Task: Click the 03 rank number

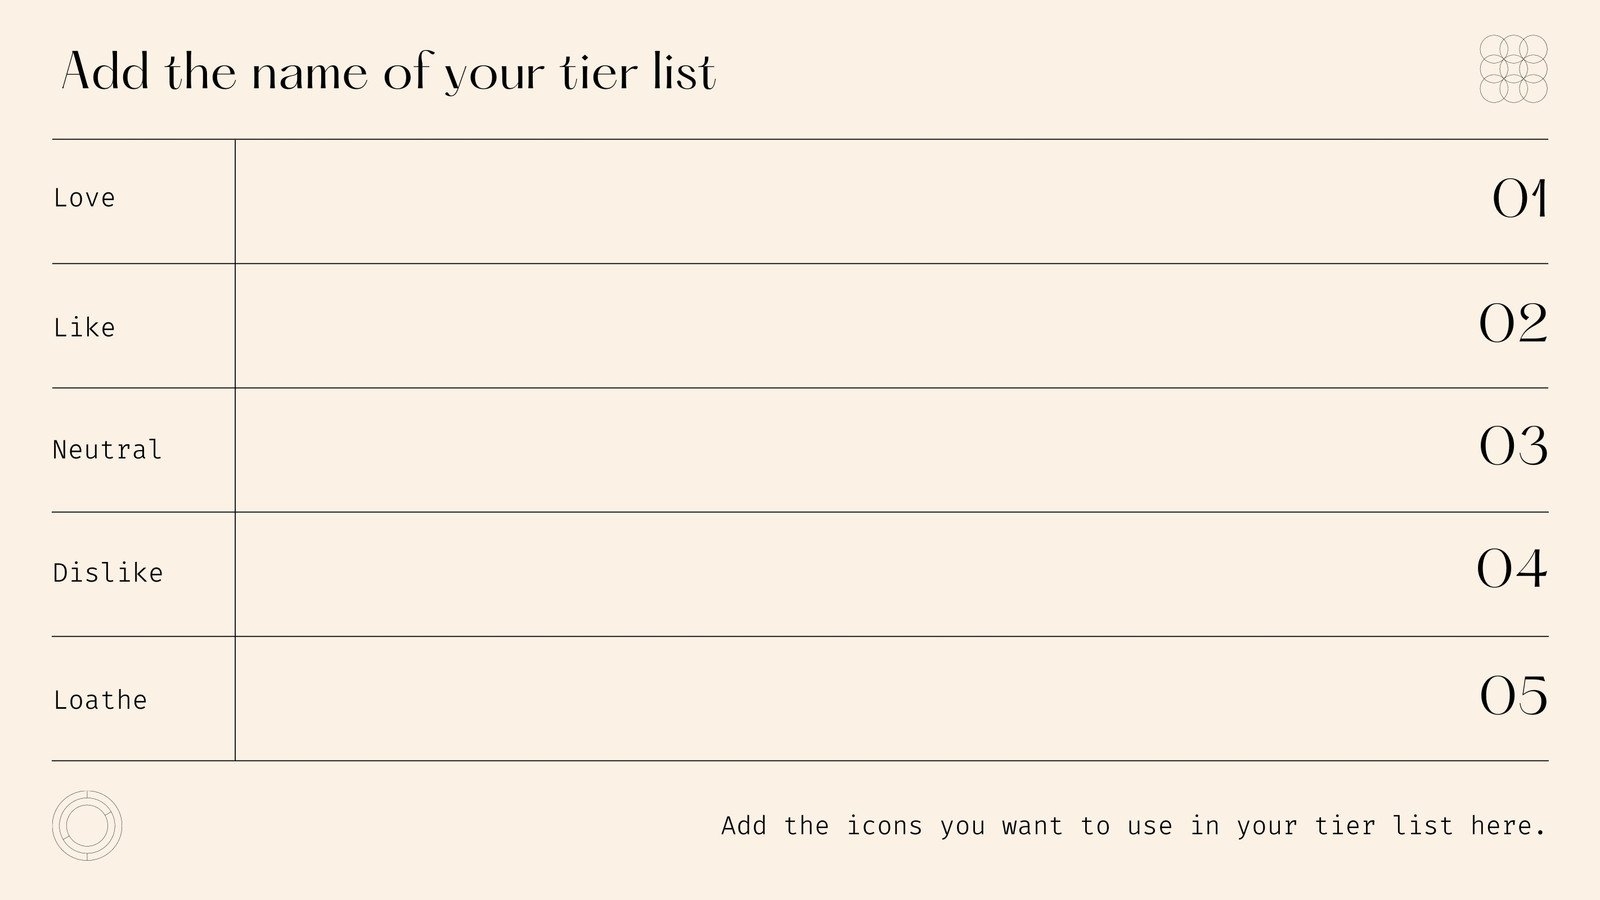Action: (x=1513, y=446)
